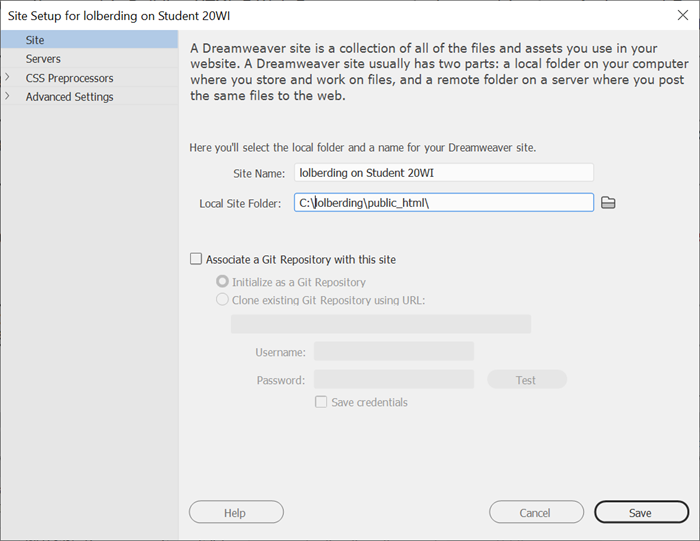Edit the Site Name field
Image resolution: width=700 pixels, height=541 pixels.
444,173
